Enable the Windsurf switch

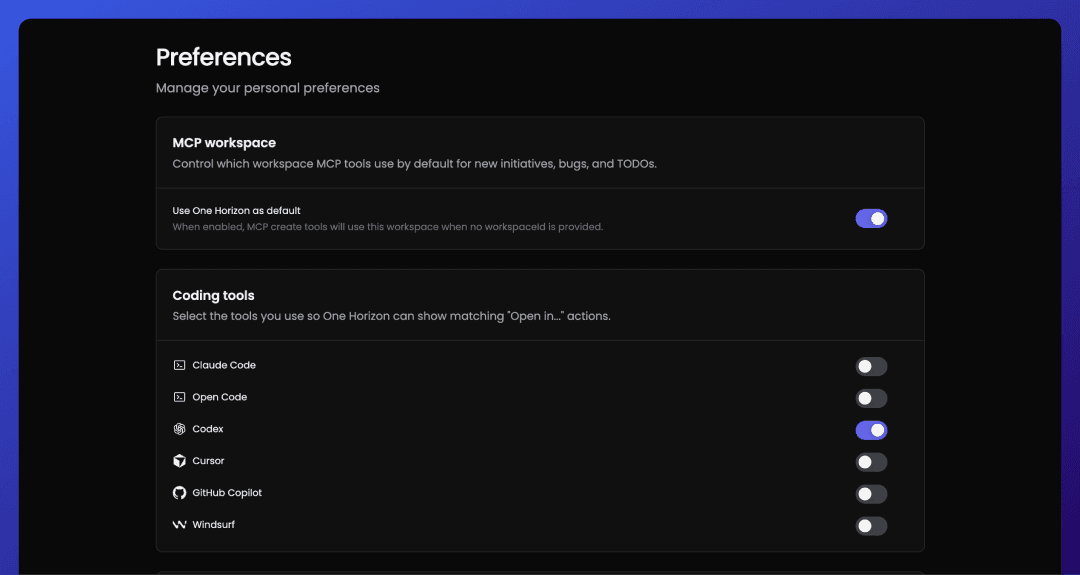tap(871, 526)
